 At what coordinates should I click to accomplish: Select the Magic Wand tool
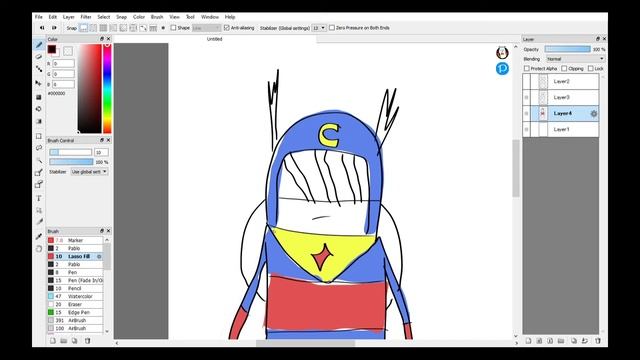tap(39, 160)
